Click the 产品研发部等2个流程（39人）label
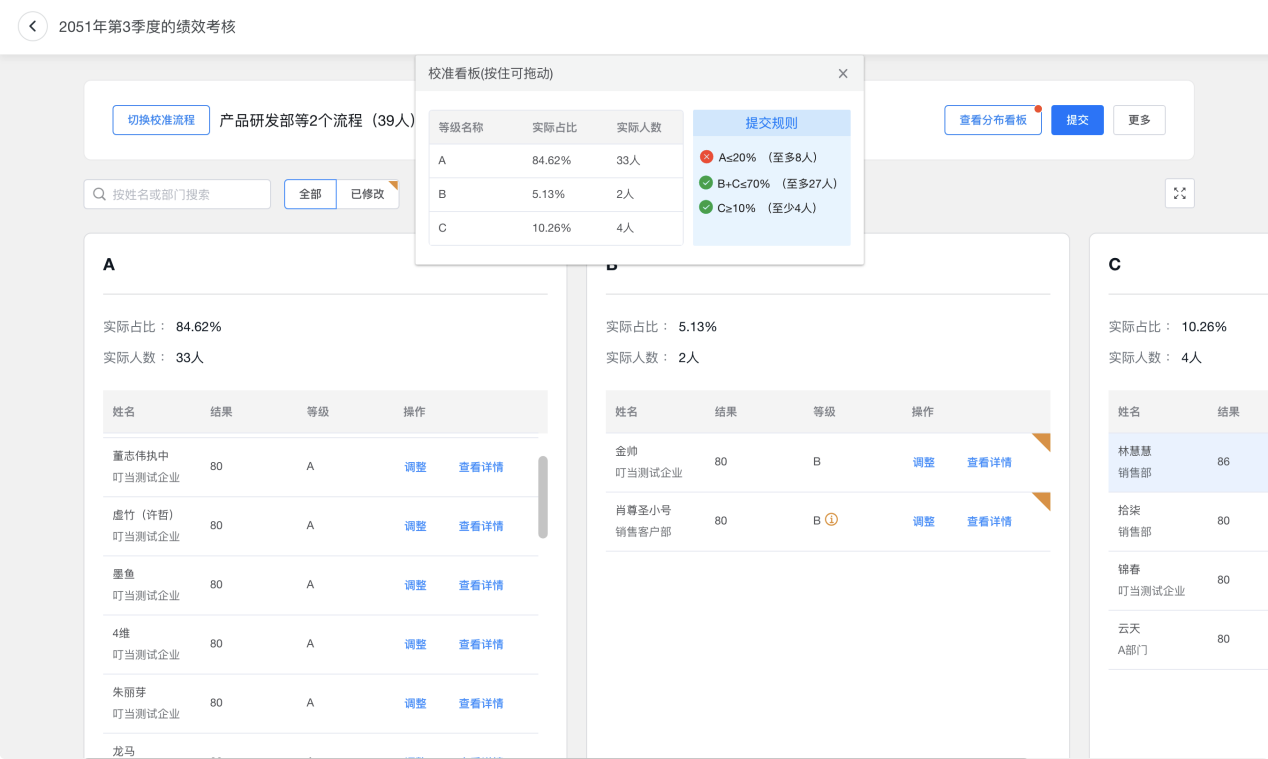This screenshot has height=759, width=1268. coord(318,120)
